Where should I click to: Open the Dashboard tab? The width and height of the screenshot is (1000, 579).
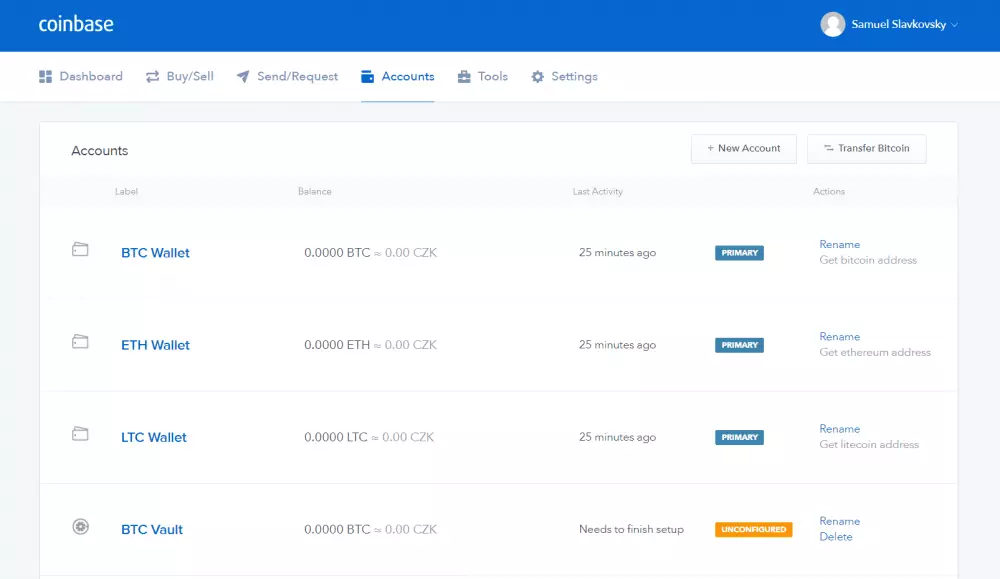(89, 76)
